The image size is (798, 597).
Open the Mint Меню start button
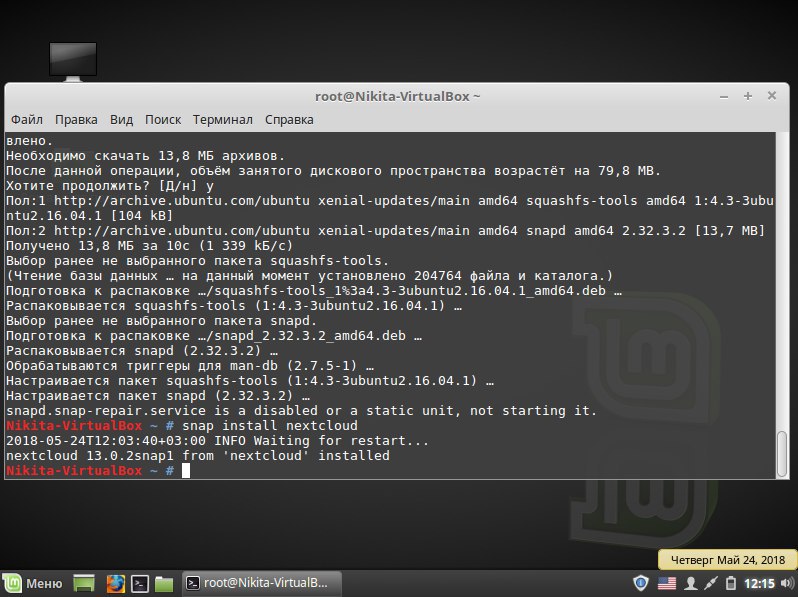[x=33, y=583]
